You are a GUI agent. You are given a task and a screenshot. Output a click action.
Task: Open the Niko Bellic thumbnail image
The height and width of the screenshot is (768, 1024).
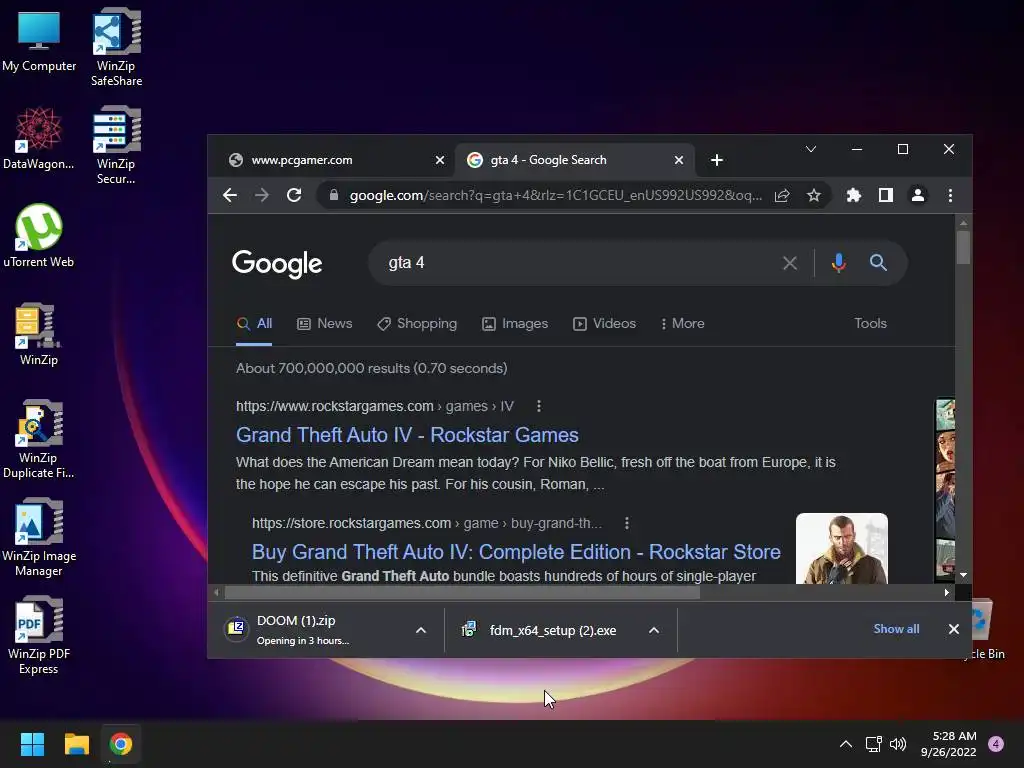tap(841, 549)
